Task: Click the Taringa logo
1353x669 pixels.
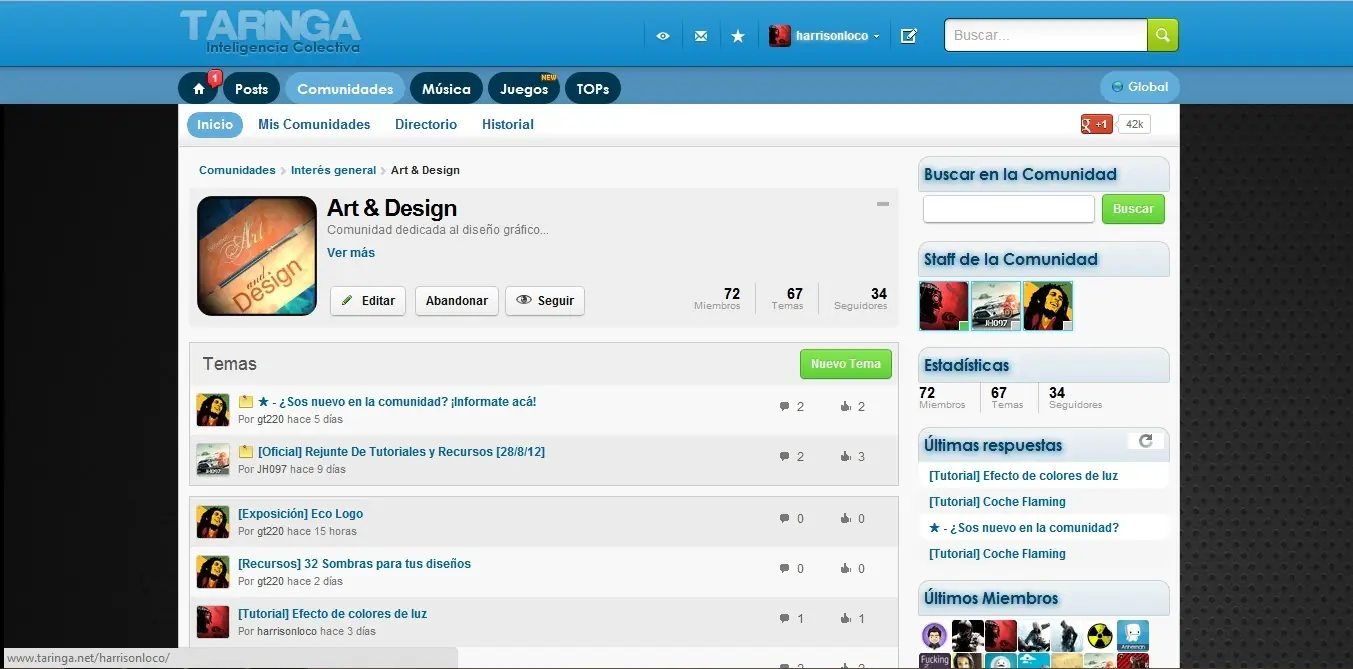Action: 270,31
